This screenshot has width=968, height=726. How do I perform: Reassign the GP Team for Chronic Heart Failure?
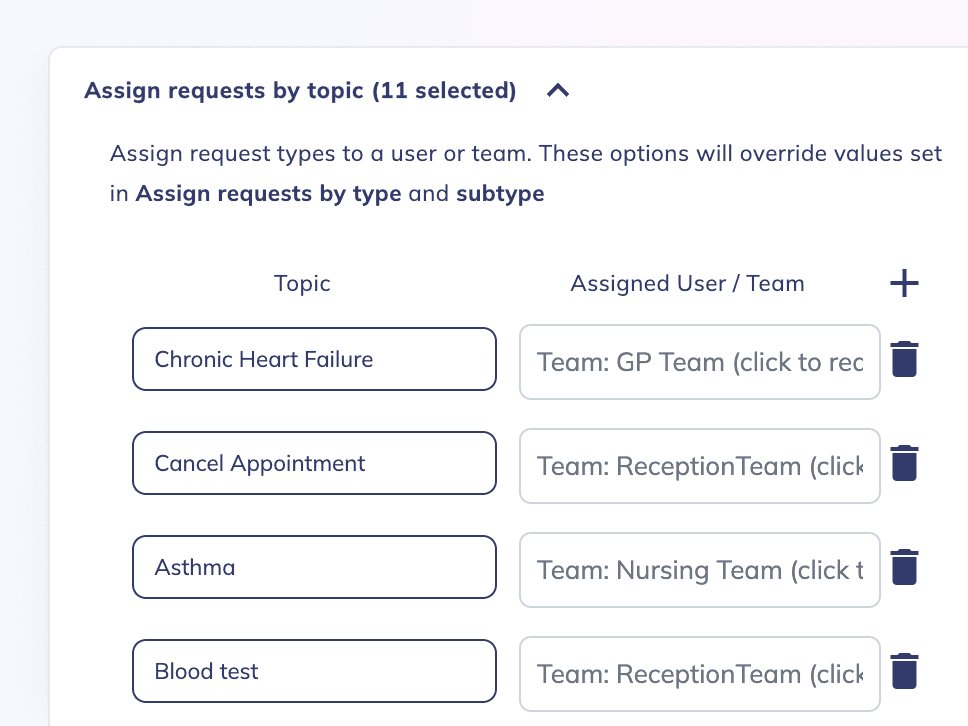(699, 362)
